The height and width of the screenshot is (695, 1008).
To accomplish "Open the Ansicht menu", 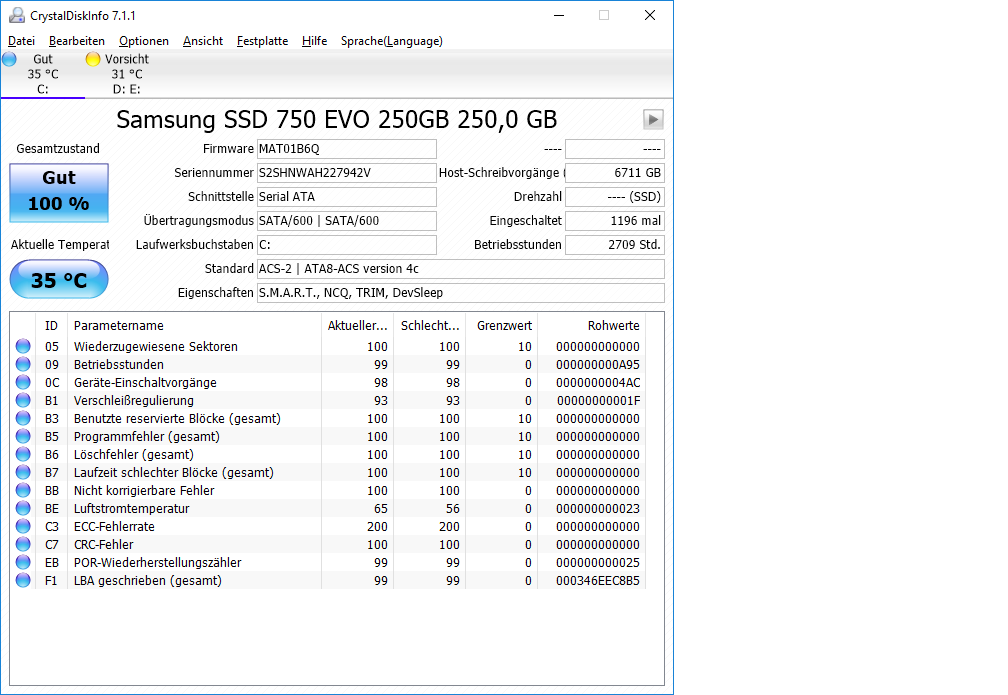I will [x=202, y=41].
